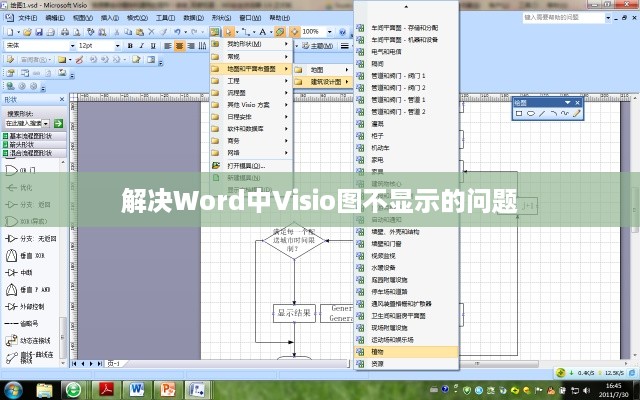Open the 箭头形状 stencil title bar
The height and width of the screenshot is (400, 640).
[x=34, y=144]
